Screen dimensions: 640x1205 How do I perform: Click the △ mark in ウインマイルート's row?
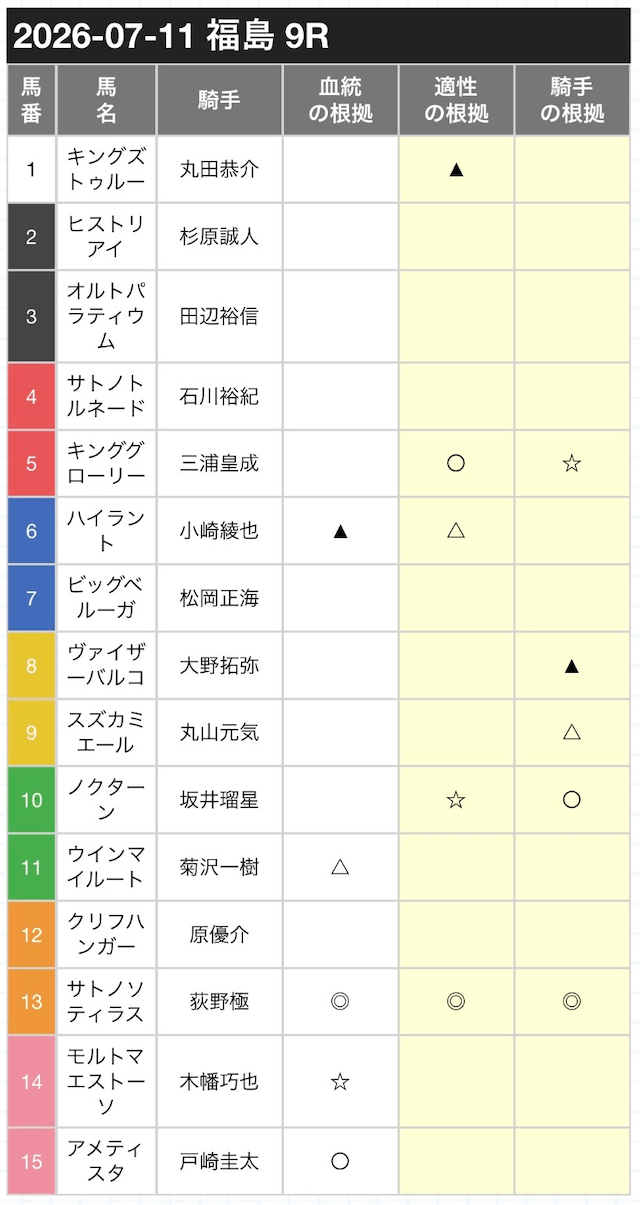(x=340, y=866)
